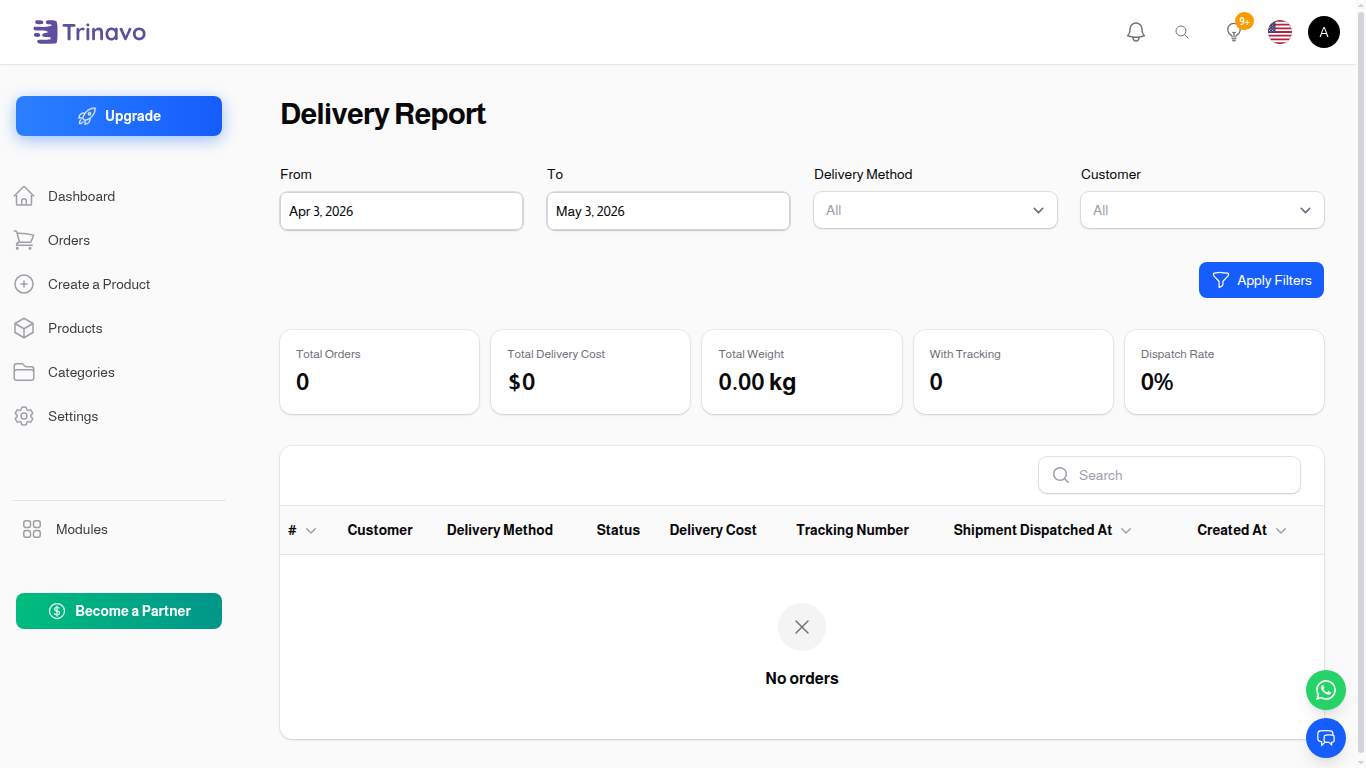
Task: Click the With Tracking card
Action: pos(1013,372)
